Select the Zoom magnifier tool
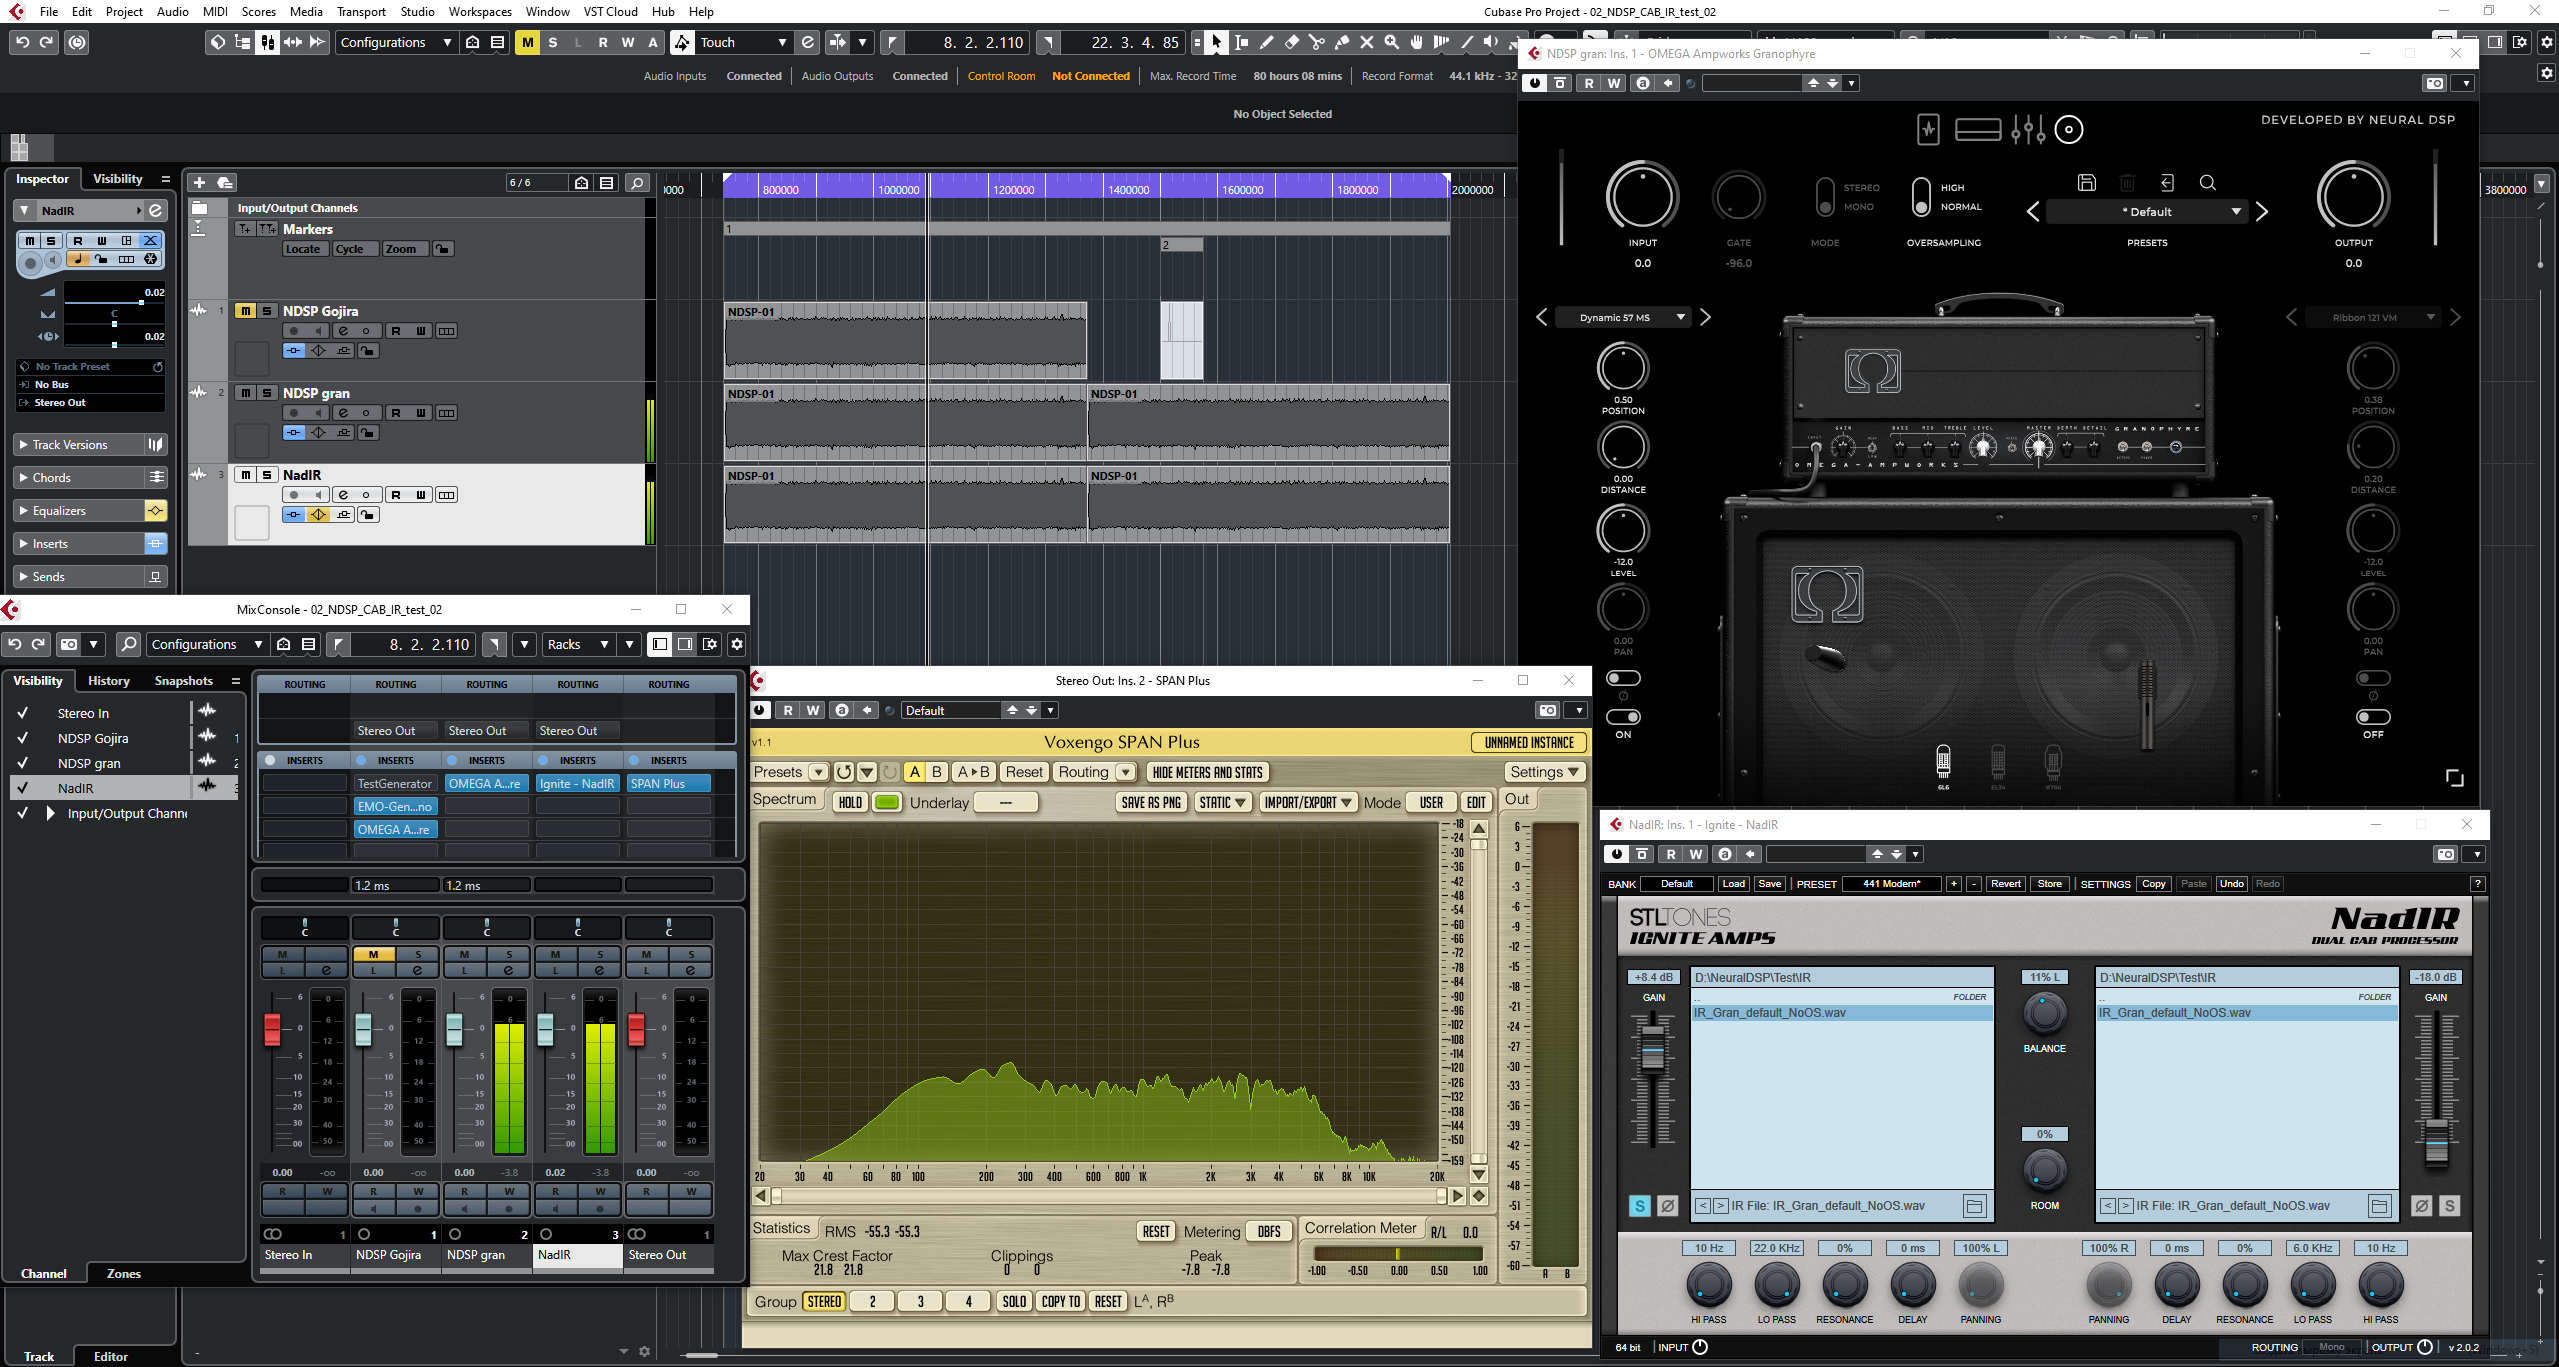This screenshot has height=1367, width=2559. tap(1391, 42)
